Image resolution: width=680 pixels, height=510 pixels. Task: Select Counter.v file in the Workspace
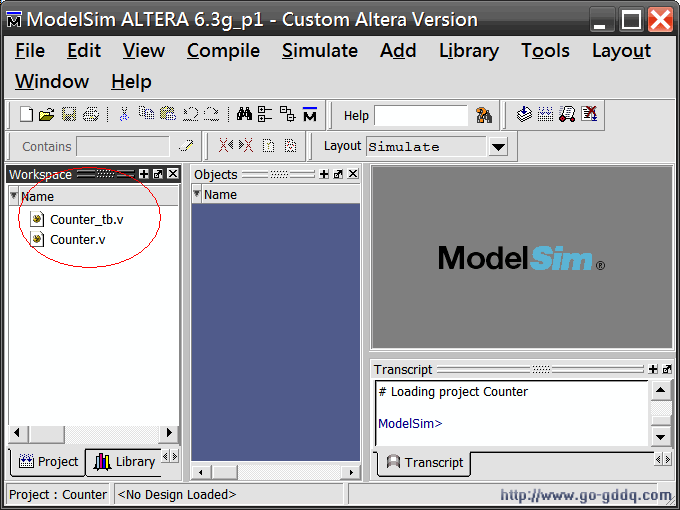coord(77,239)
